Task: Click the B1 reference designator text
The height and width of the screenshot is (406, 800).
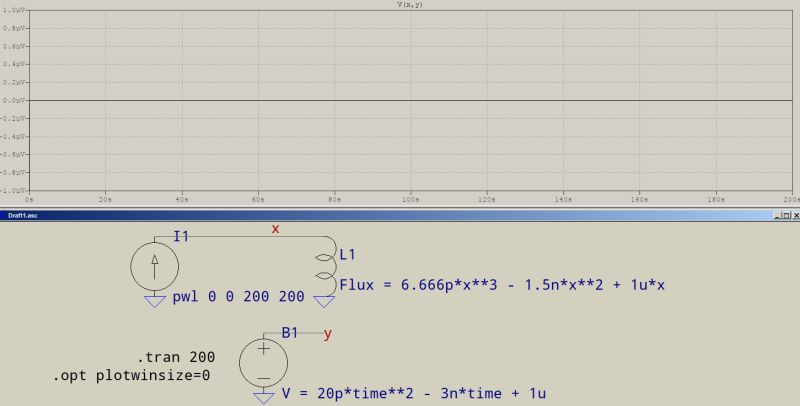Action: pos(290,333)
